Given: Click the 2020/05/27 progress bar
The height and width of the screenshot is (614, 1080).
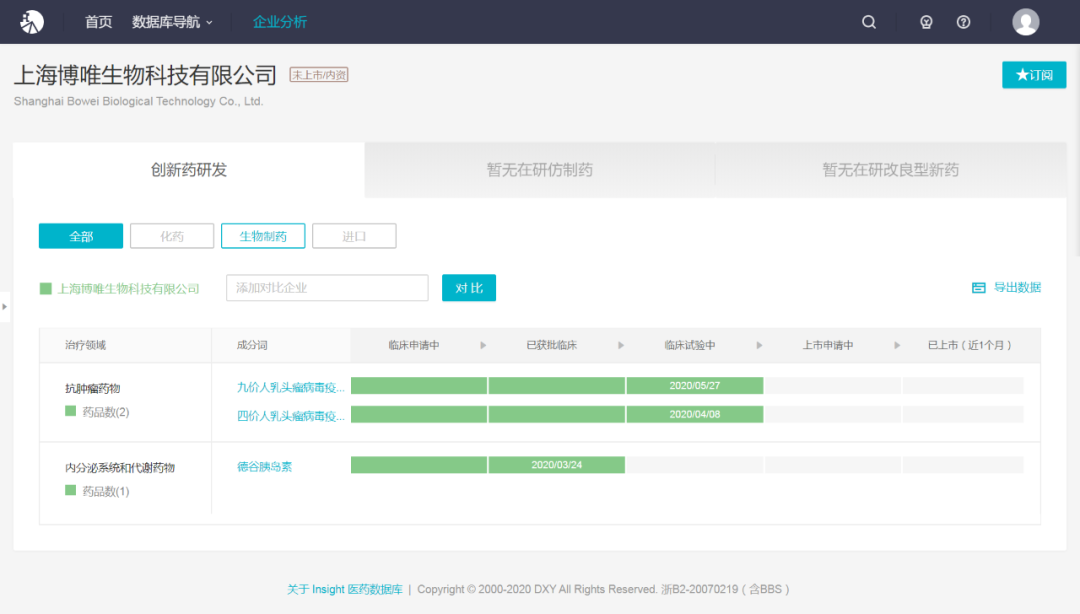Looking at the screenshot, I should tap(694, 386).
